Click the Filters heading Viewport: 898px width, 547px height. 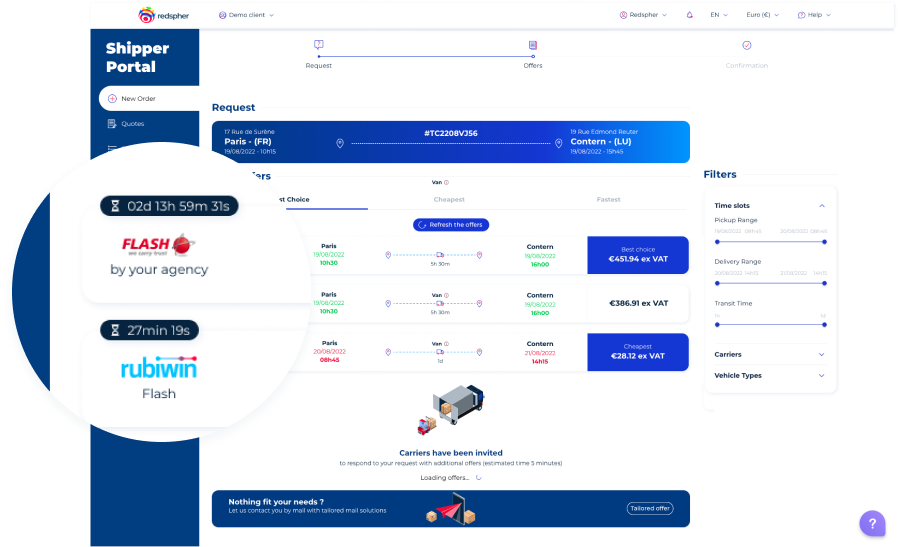(720, 175)
